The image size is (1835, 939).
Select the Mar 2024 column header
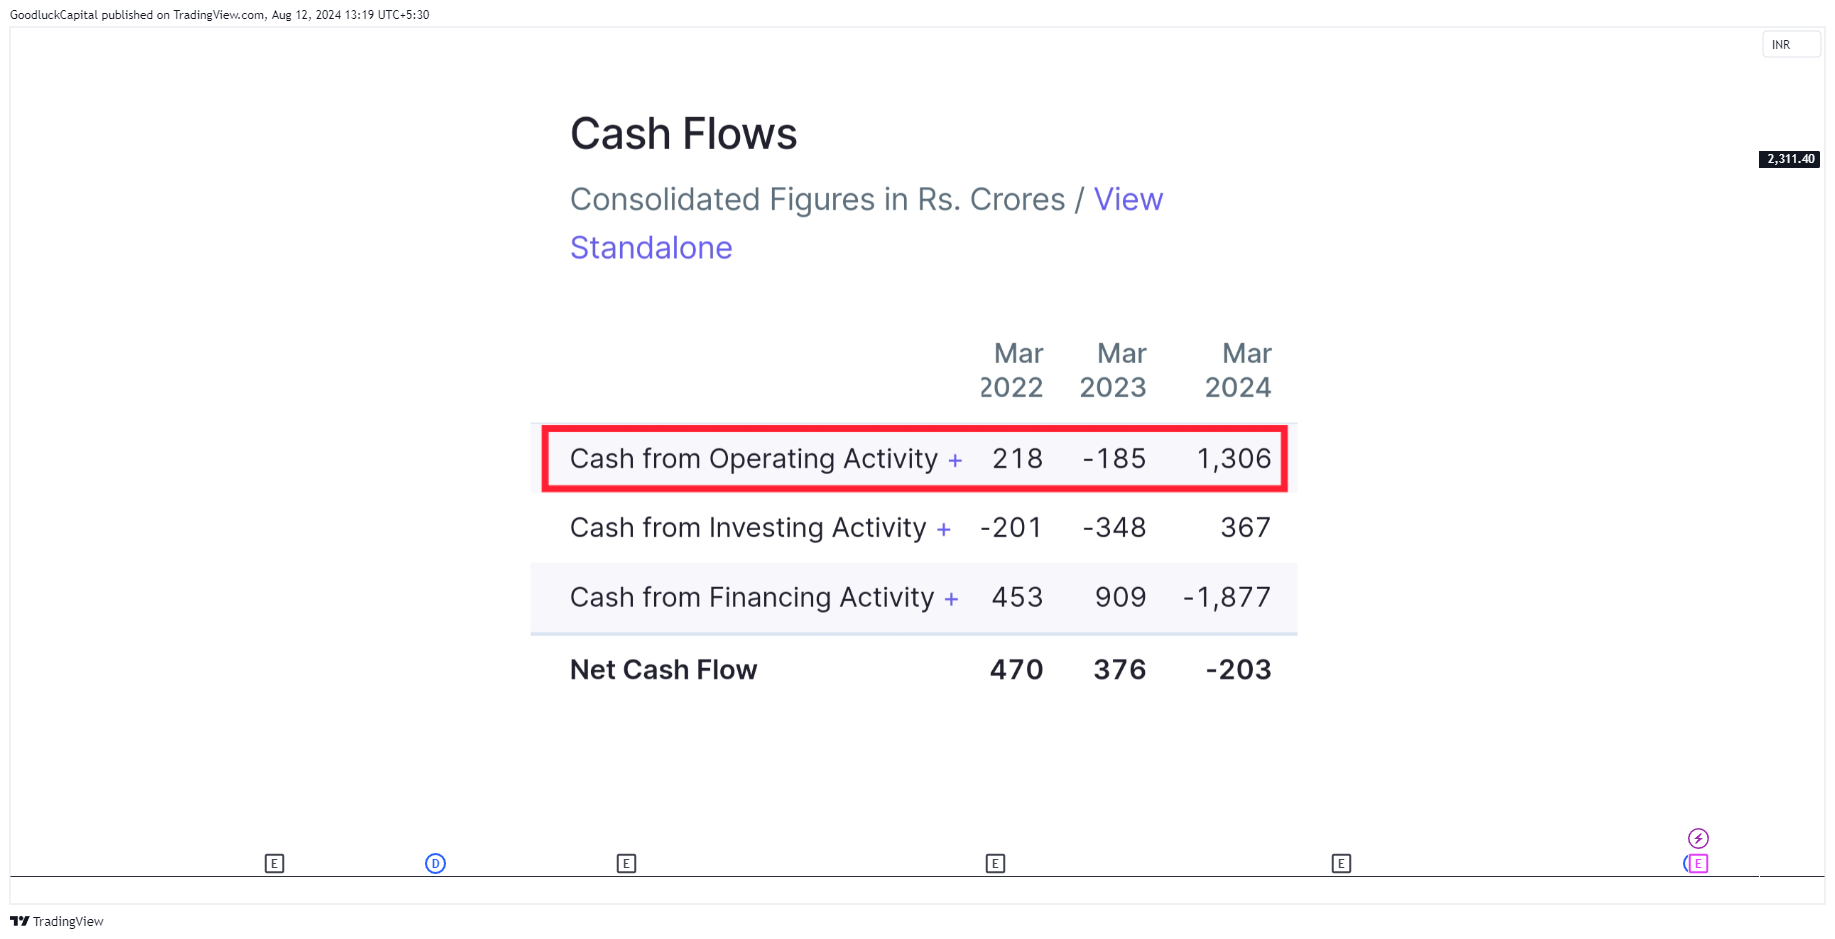click(1238, 370)
